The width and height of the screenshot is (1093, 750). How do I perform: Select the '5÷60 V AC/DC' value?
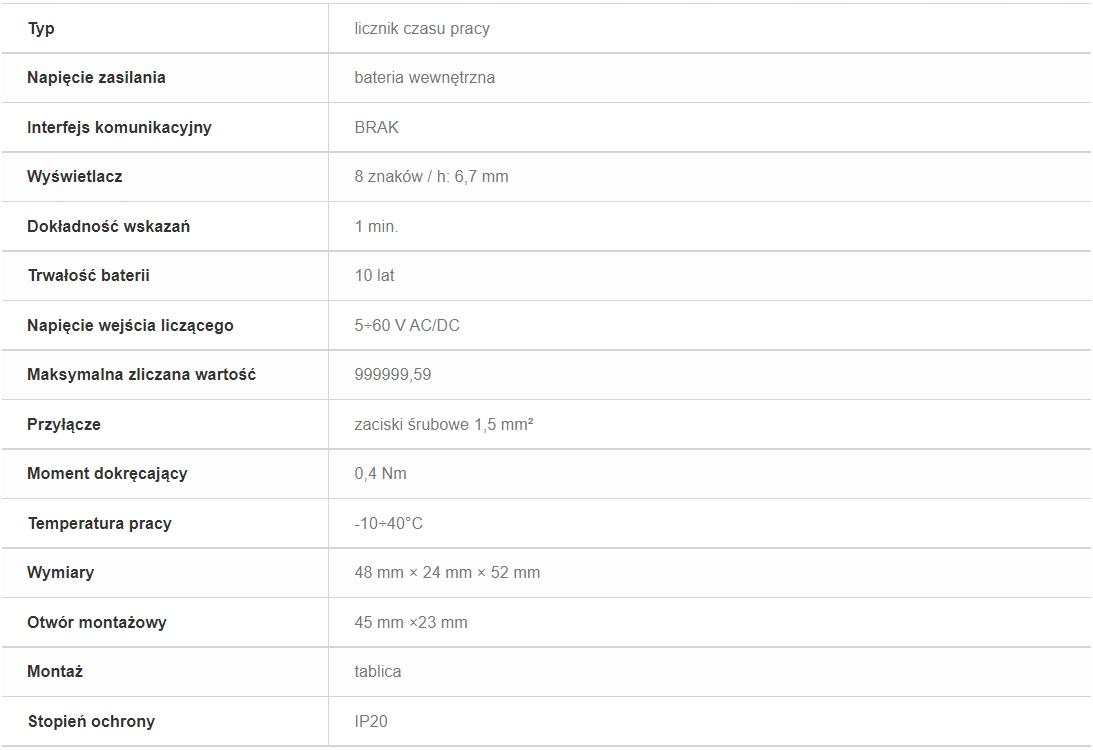(407, 326)
